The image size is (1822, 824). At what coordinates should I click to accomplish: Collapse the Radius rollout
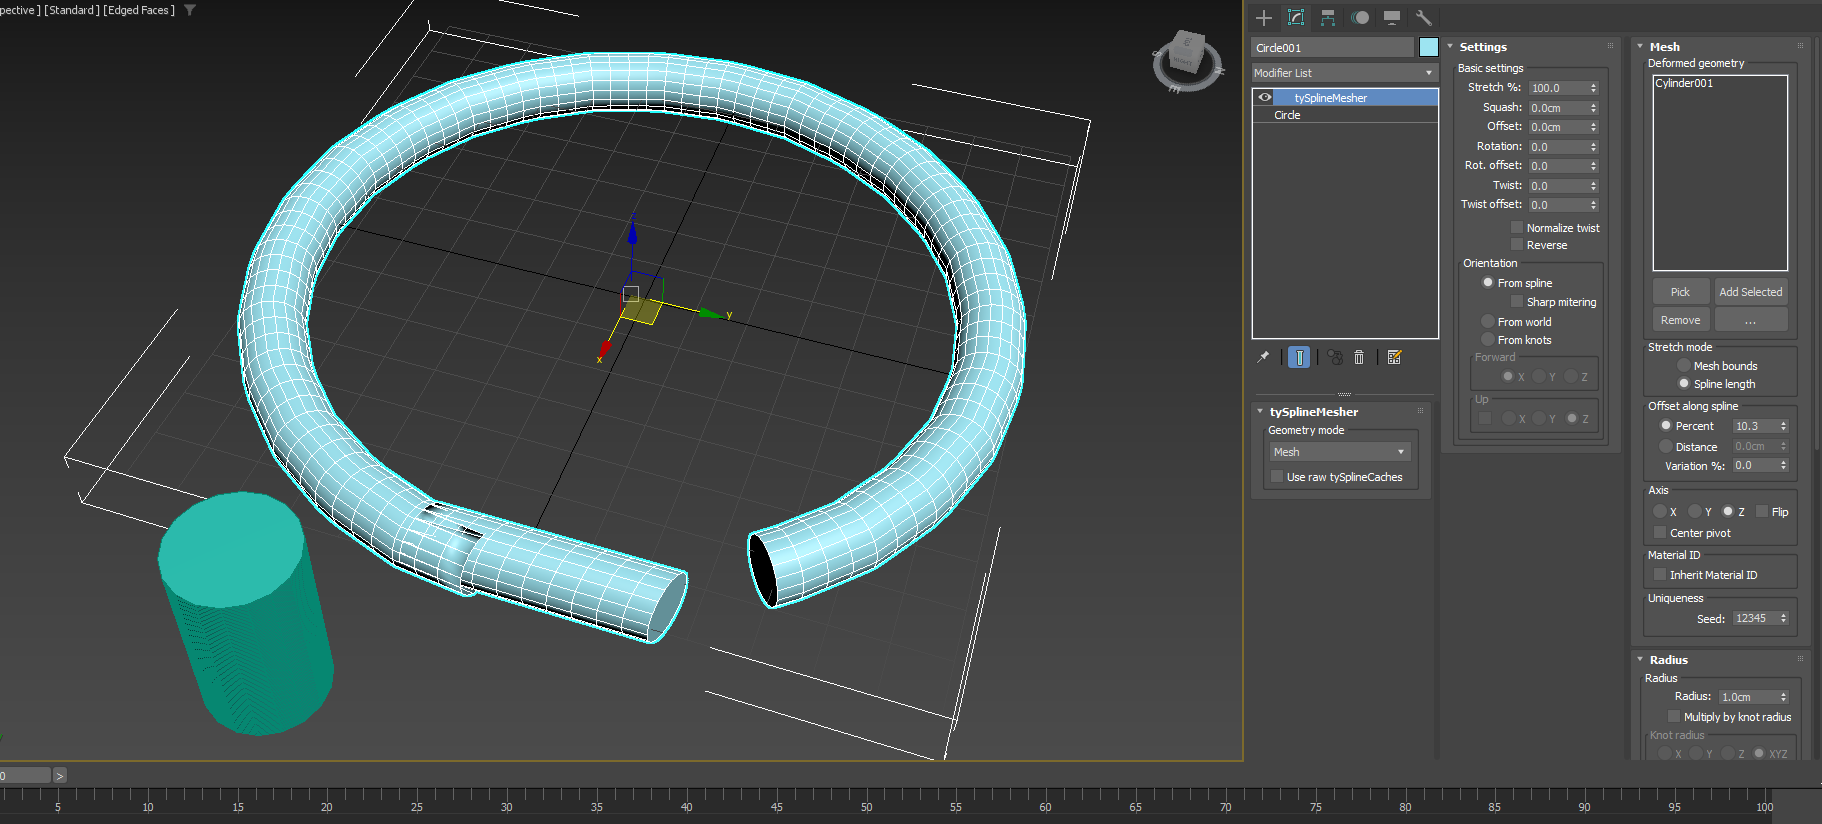[x=1640, y=659]
